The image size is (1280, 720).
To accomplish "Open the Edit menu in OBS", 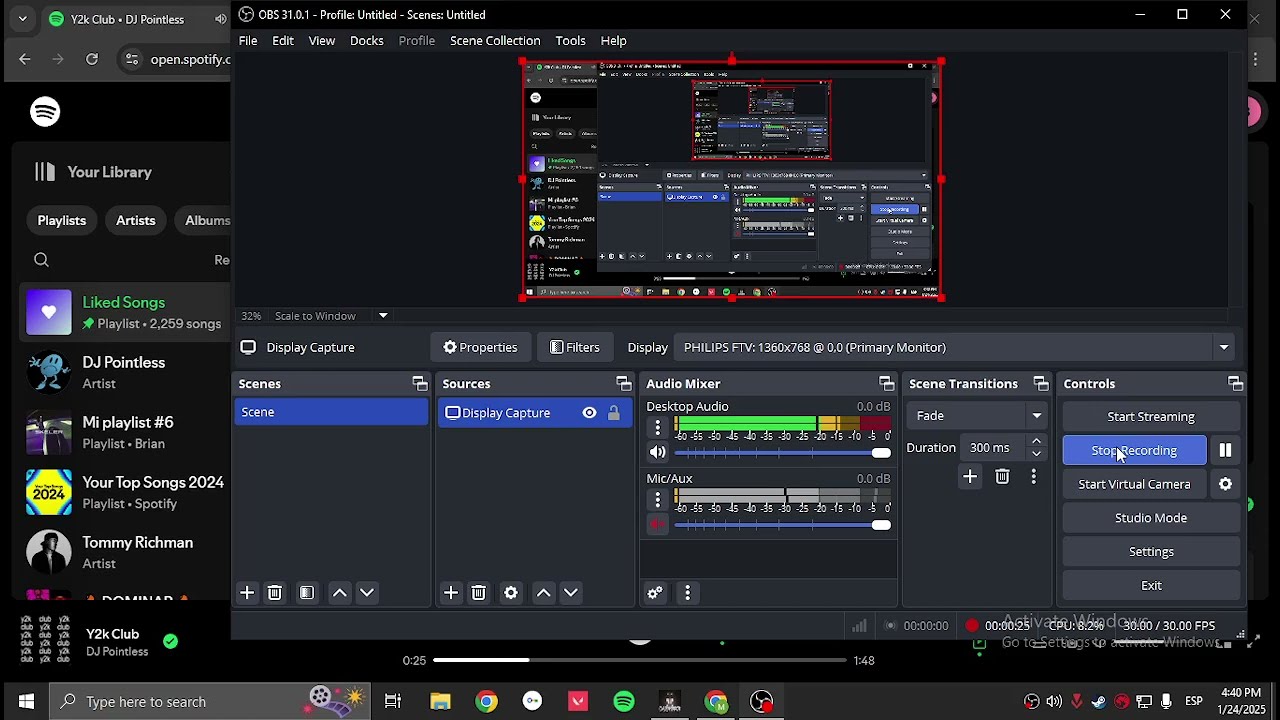I will pos(283,41).
